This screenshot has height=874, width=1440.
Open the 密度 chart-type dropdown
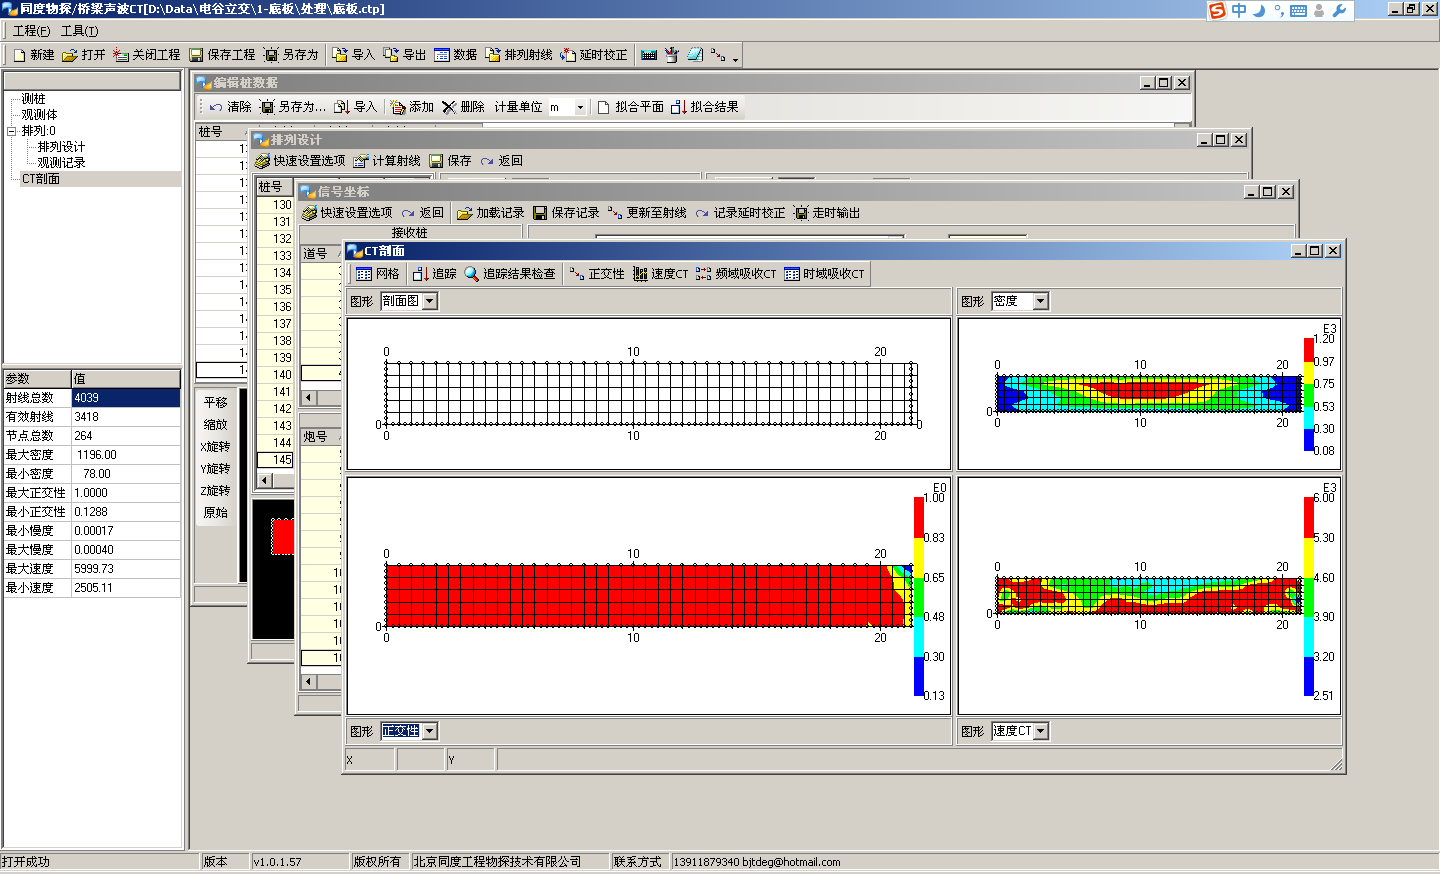click(1041, 301)
